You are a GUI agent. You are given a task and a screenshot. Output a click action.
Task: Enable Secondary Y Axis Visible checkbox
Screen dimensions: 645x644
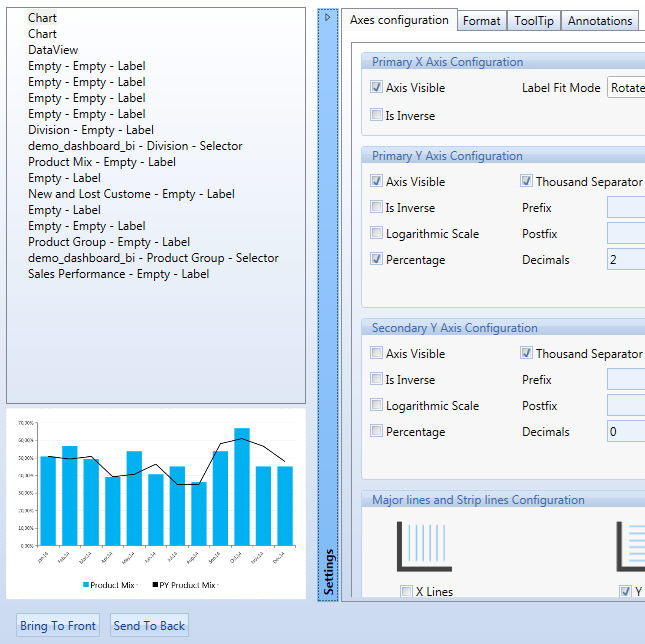376,353
